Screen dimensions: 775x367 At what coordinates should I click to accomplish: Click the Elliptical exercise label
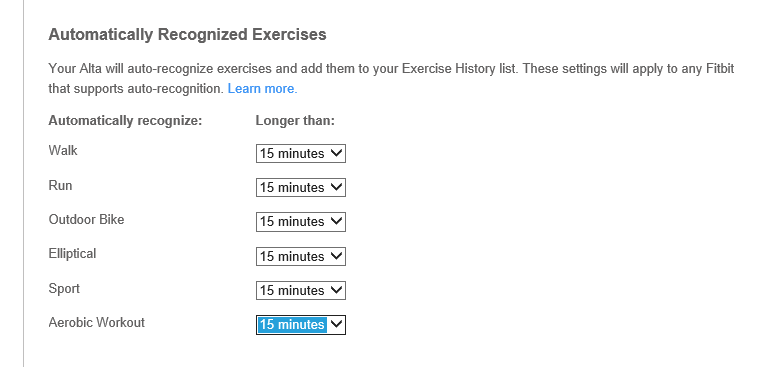(72, 253)
